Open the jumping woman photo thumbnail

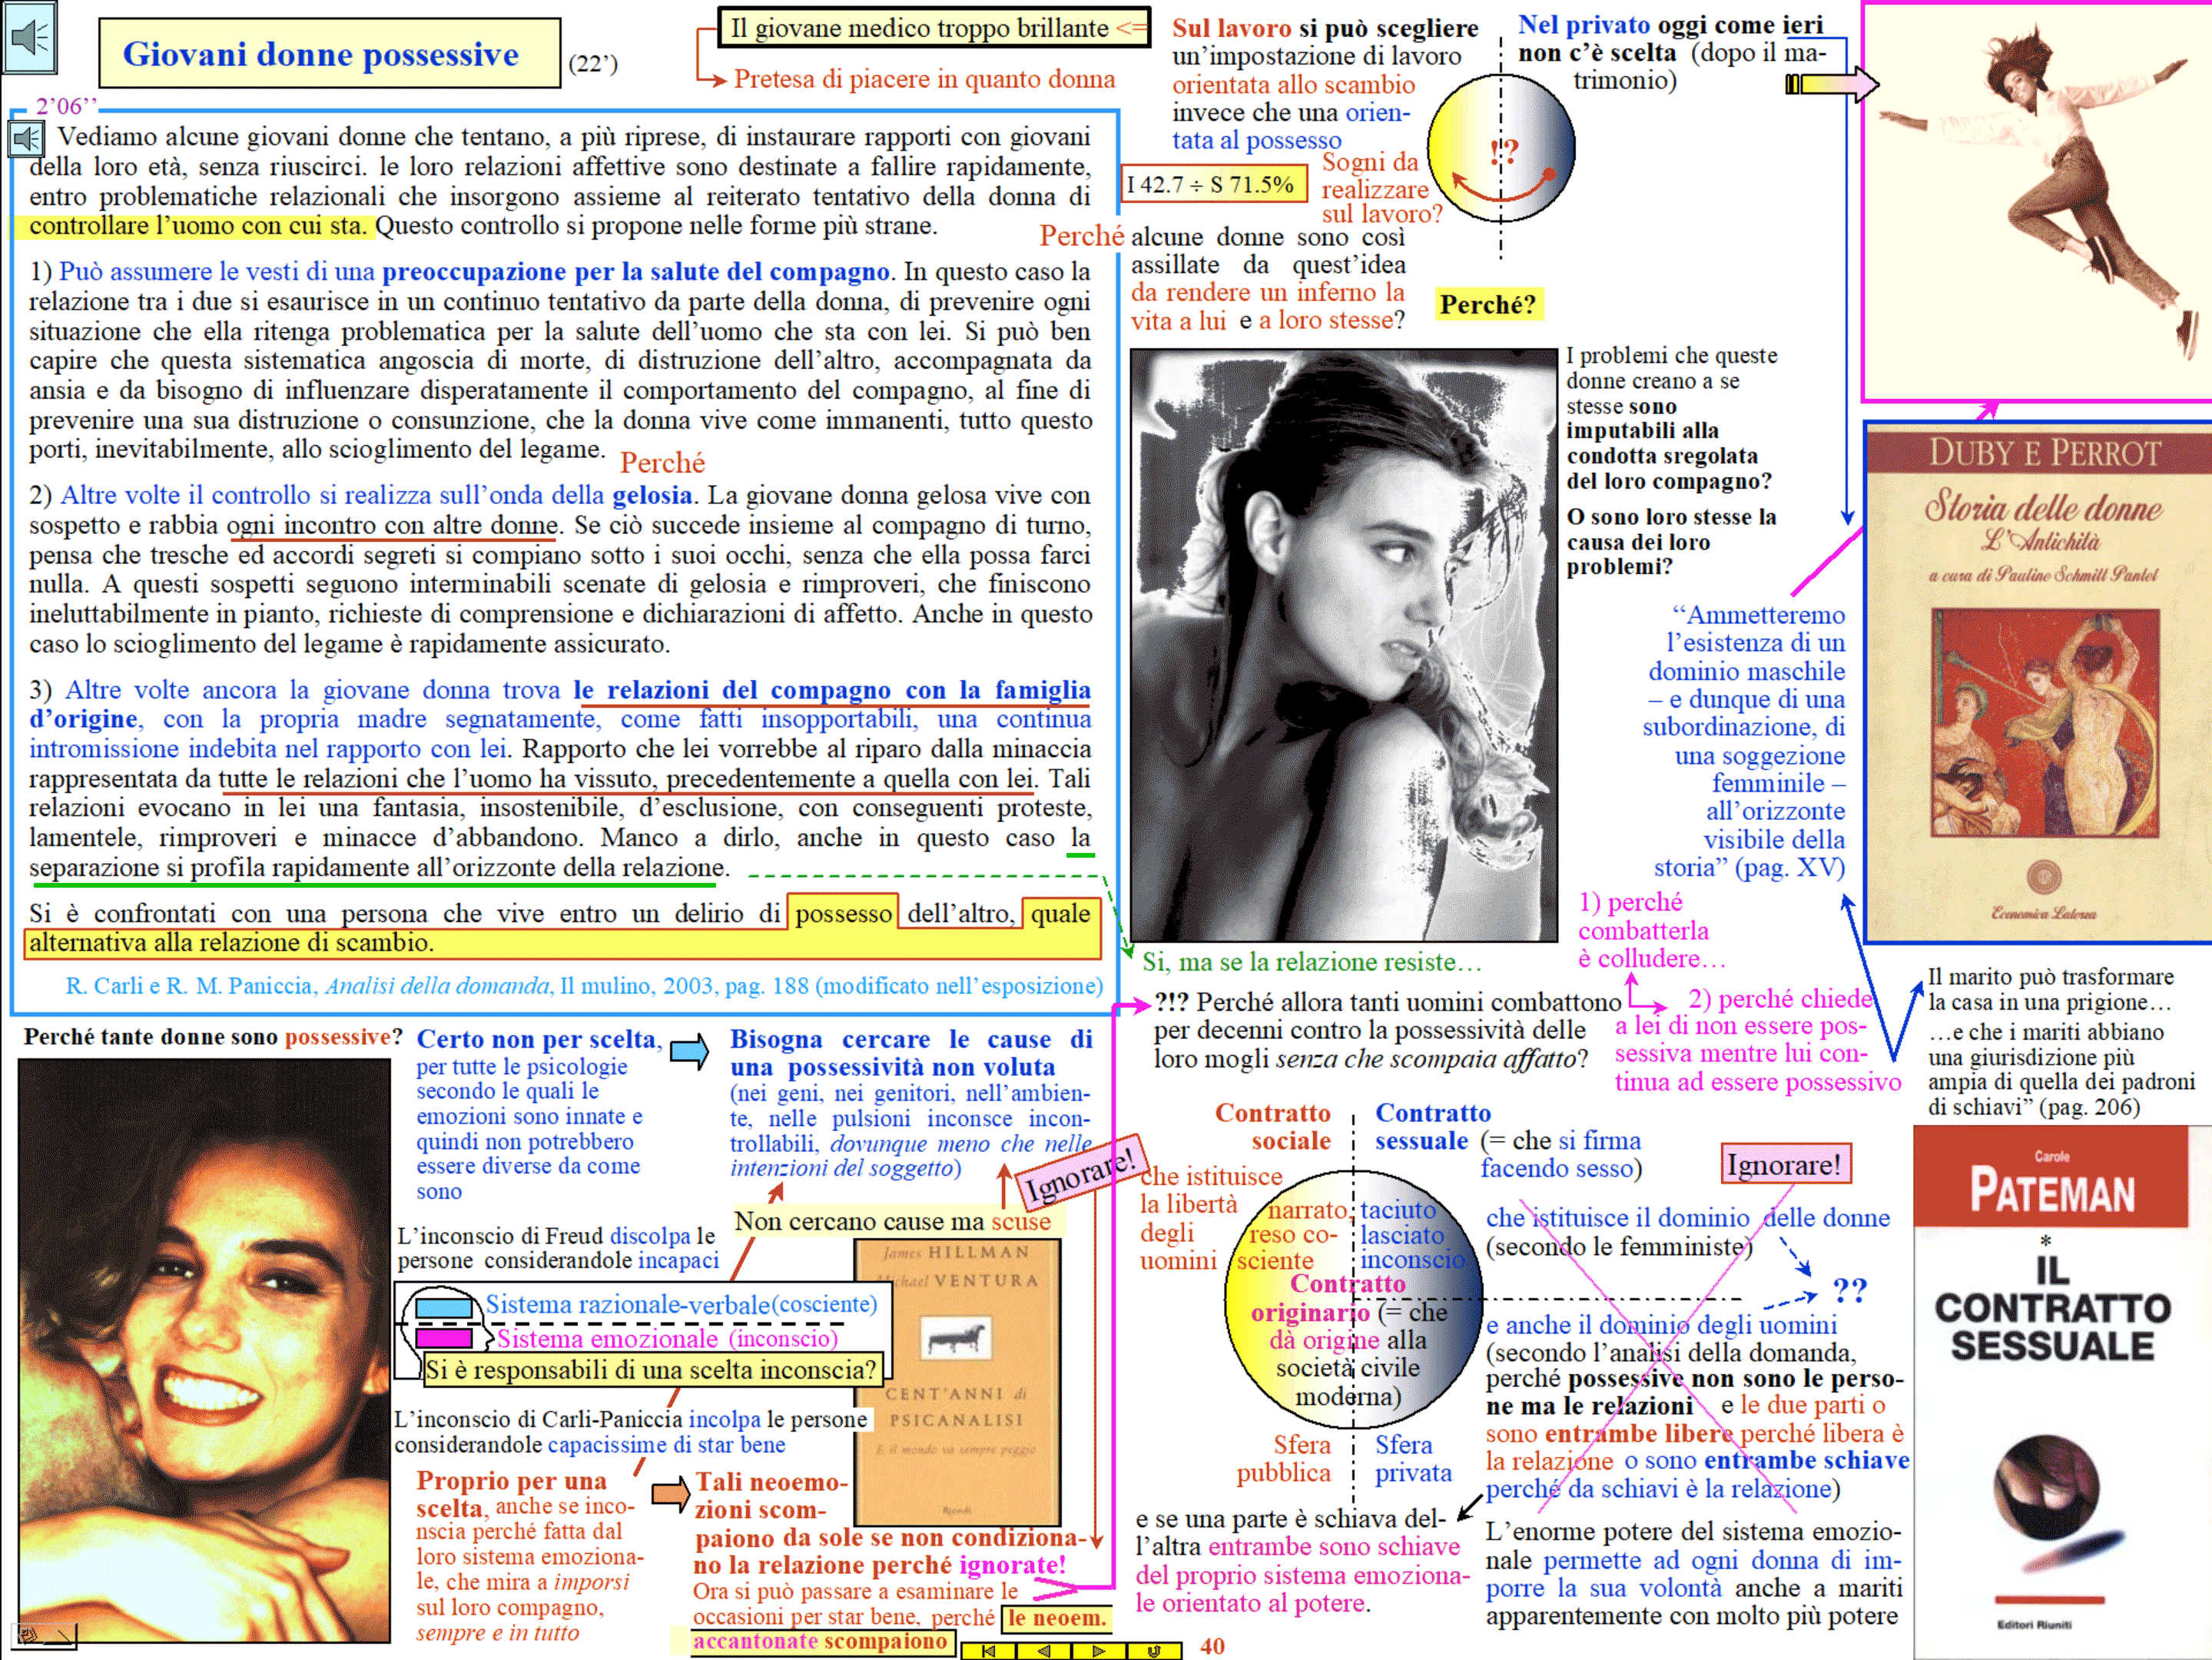(2037, 201)
